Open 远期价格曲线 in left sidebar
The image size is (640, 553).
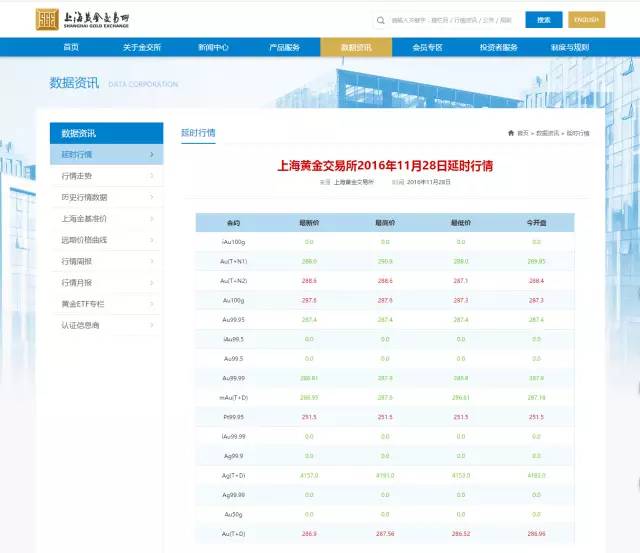pyautogui.click(x=107, y=240)
